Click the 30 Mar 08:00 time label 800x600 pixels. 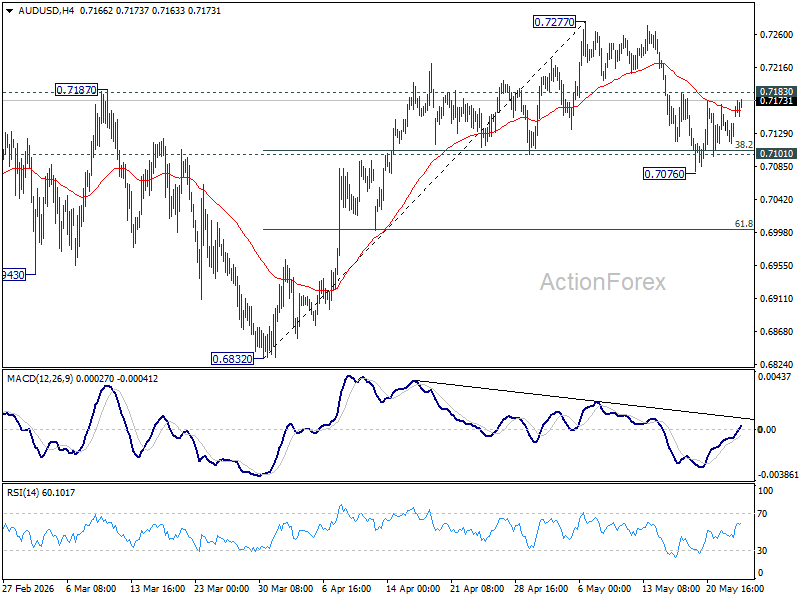[286, 589]
